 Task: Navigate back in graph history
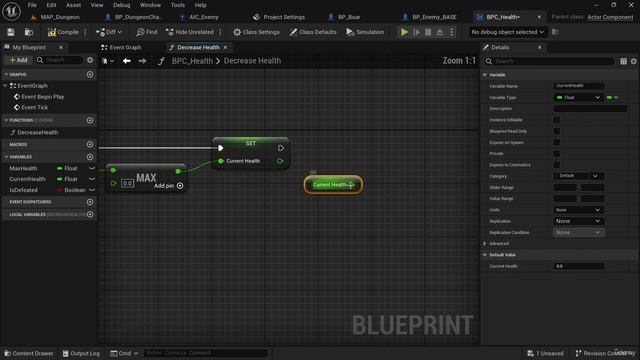(x=127, y=61)
